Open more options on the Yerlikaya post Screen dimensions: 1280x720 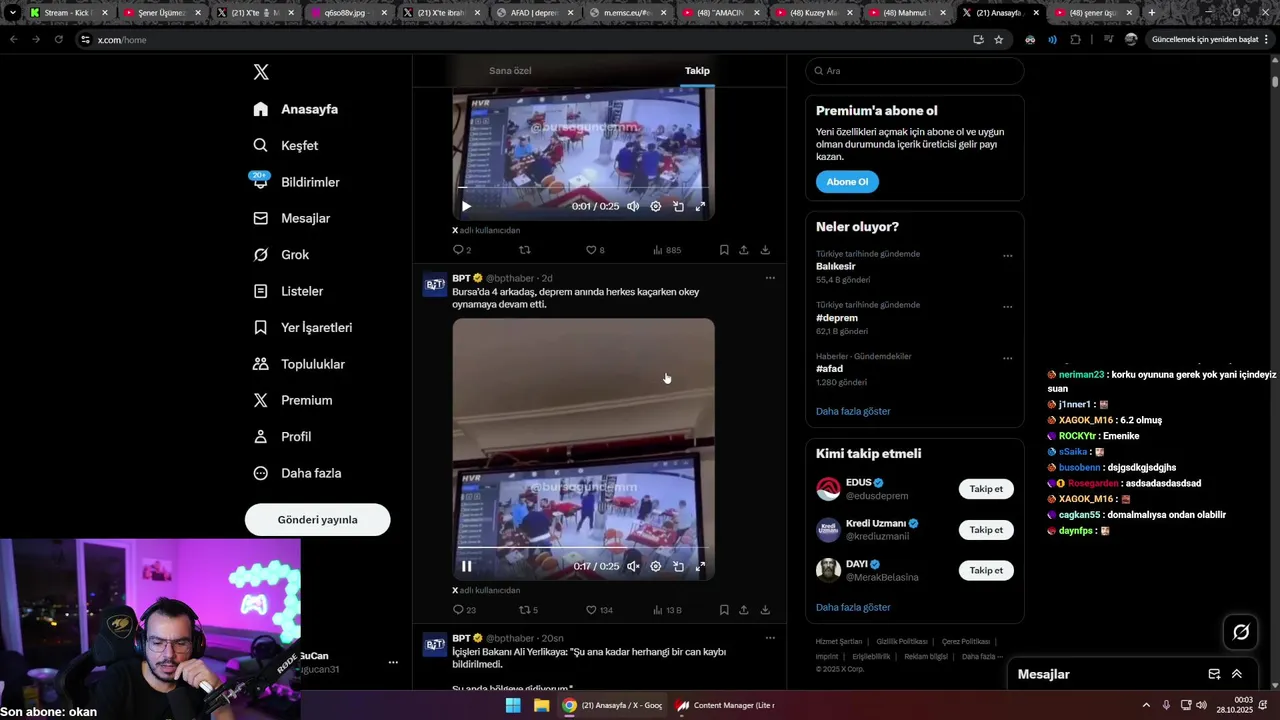(770, 638)
